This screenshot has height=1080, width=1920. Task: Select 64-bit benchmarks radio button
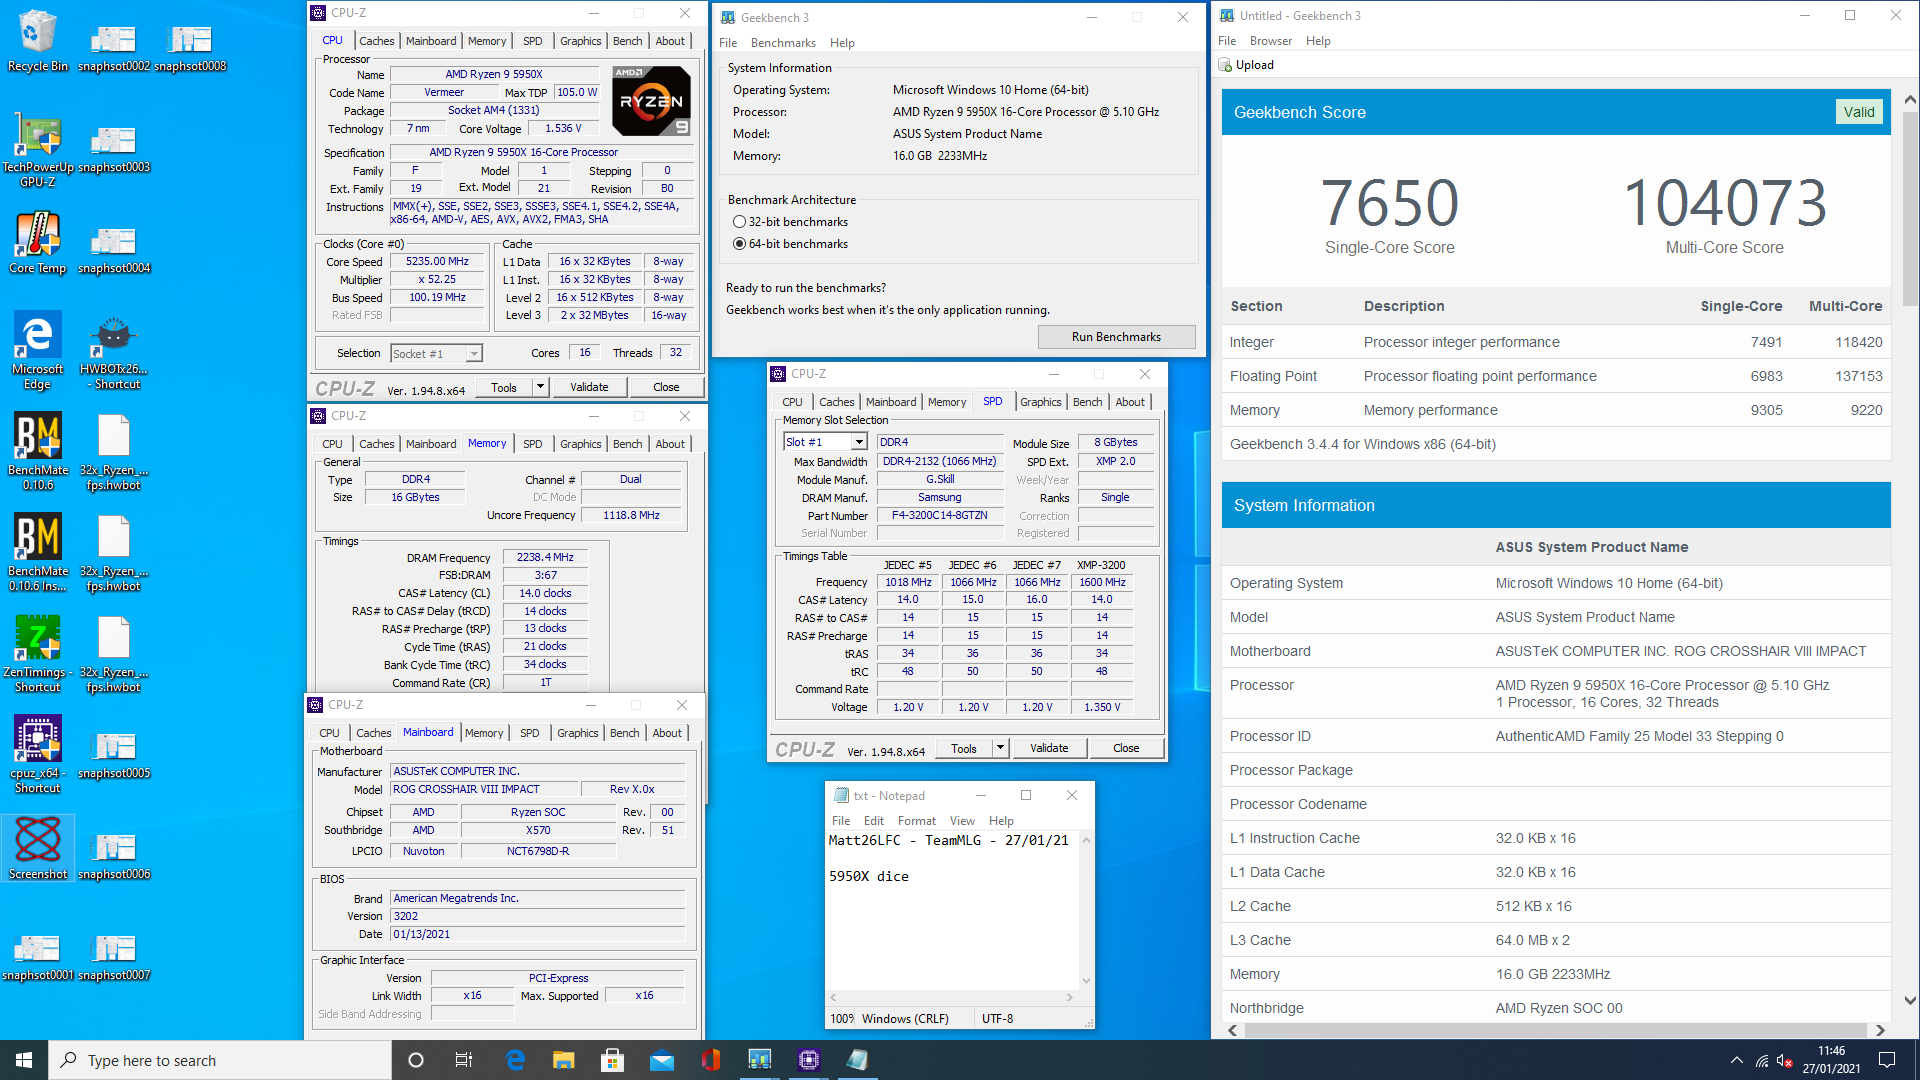(x=739, y=244)
